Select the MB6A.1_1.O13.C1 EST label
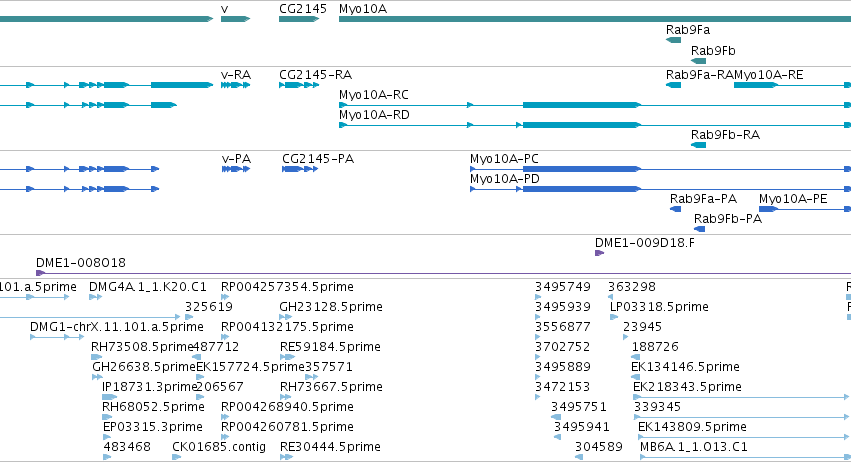The height and width of the screenshot is (462, 851). pos(694,448)
